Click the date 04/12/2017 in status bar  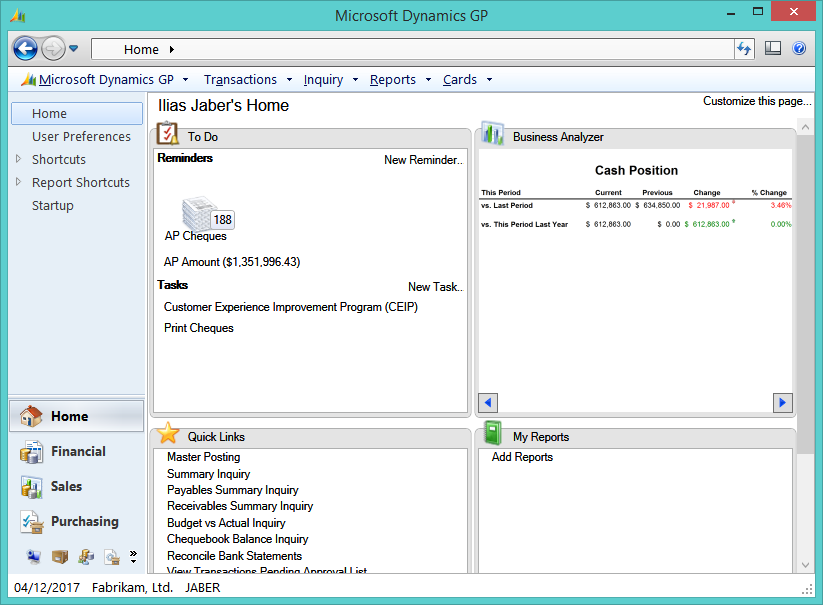tap(47, 588)
